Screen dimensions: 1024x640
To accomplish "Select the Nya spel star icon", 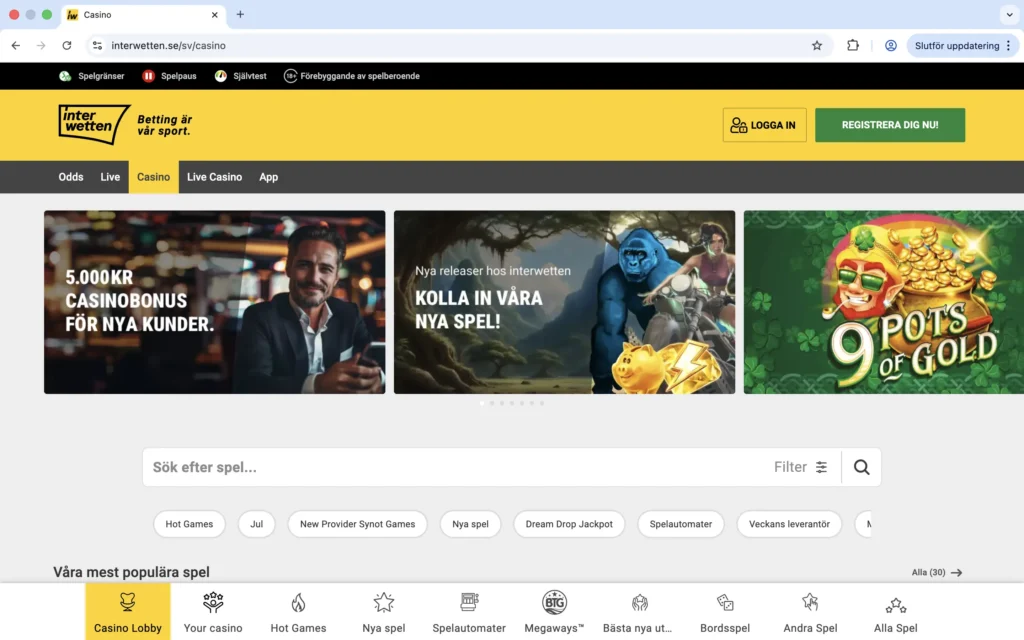I will pos(383,602).
